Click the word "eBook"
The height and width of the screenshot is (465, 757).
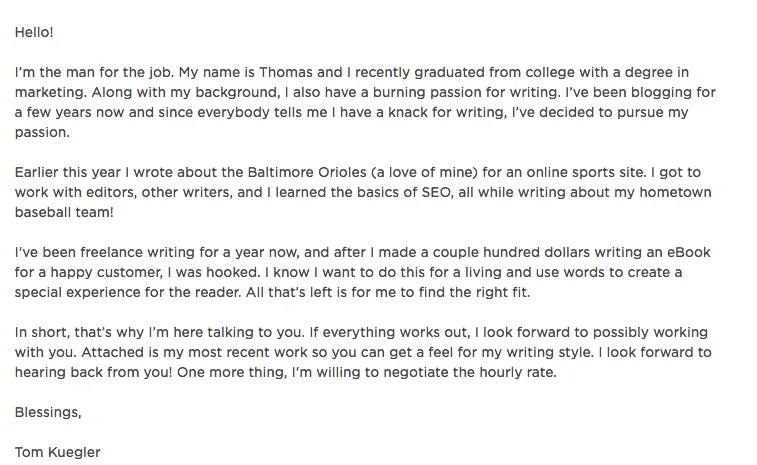(x=689, y=253)
